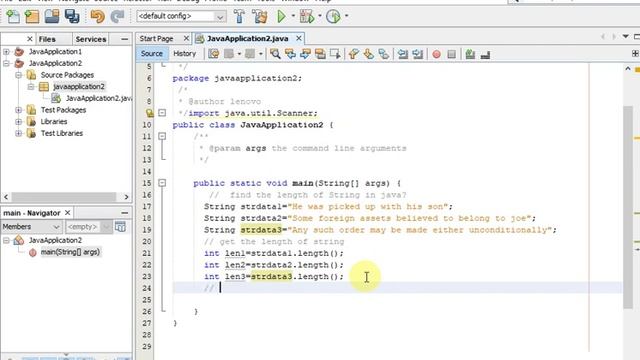Viewport: 640px width, 360px height.
Task: Click Find Previous Occurrence icon
Action: click(290, 54)
